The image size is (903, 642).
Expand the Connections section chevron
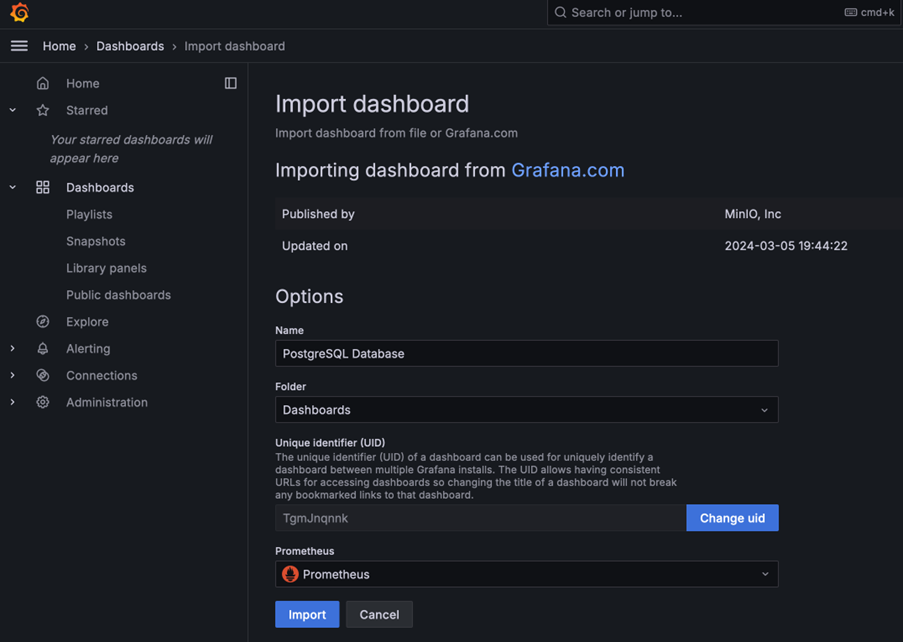click(13, 375)
